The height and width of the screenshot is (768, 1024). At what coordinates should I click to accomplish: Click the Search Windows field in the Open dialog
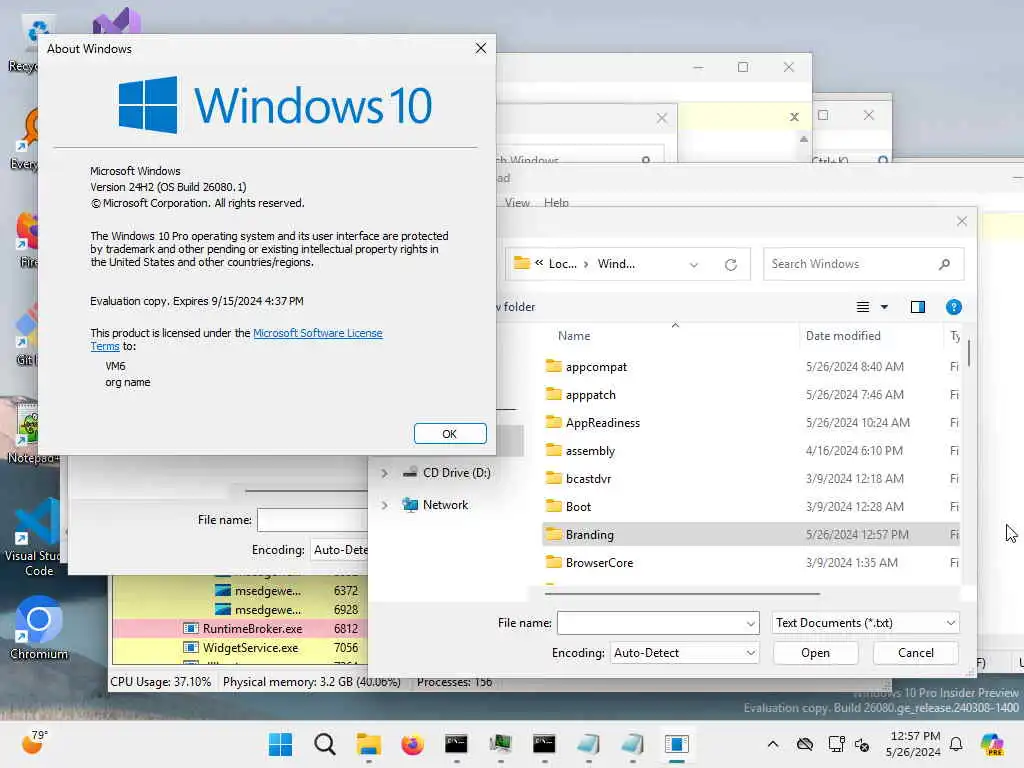(863, 264)
